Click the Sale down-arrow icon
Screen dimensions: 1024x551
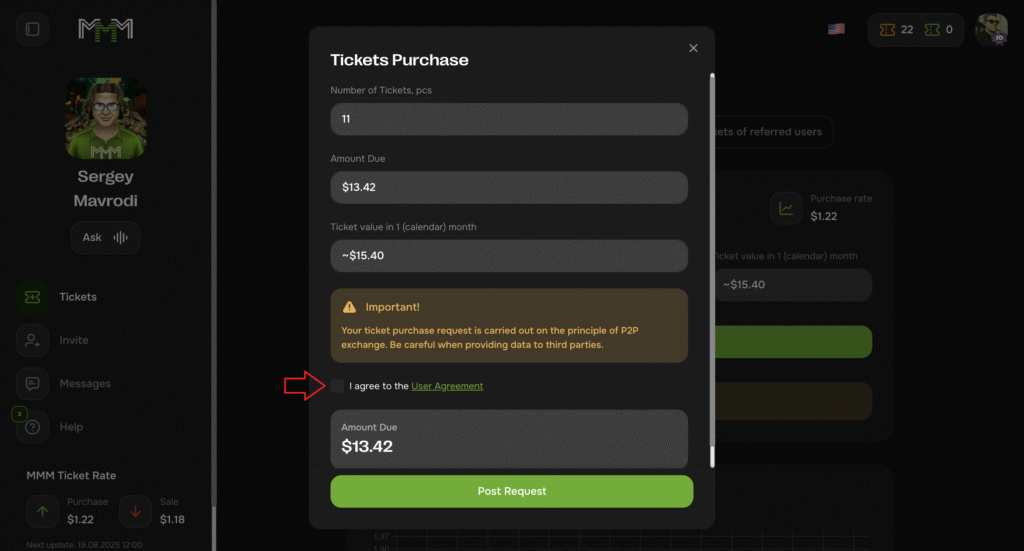click(x=135, y=512)
